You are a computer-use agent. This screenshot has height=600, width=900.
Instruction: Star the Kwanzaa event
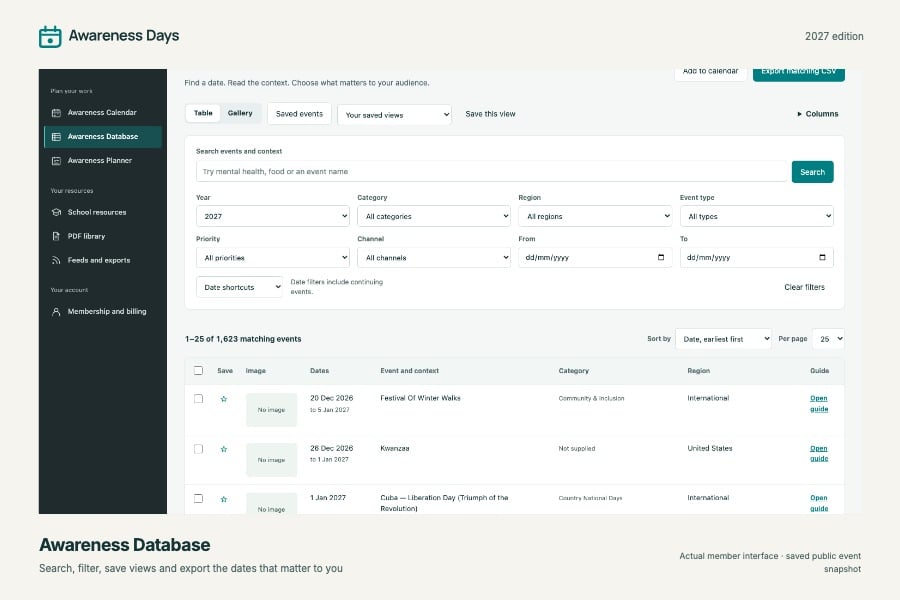(224, 449)
